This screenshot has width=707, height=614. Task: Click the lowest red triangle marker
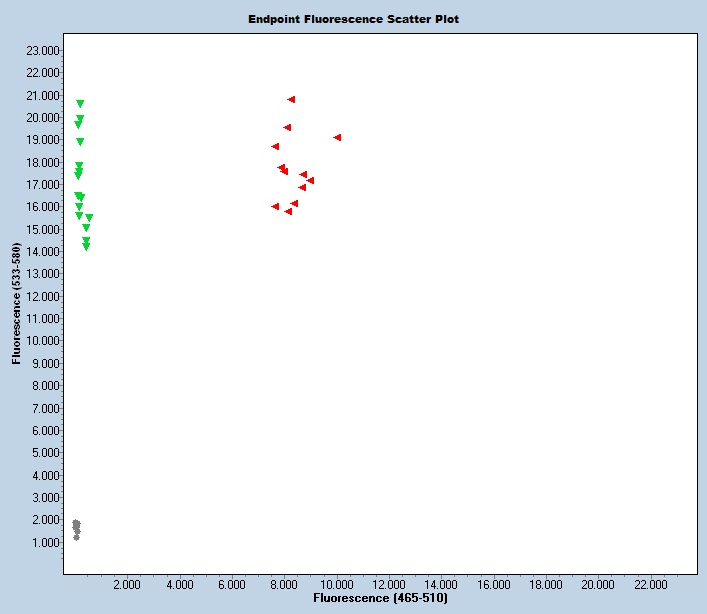pos(288,211)
